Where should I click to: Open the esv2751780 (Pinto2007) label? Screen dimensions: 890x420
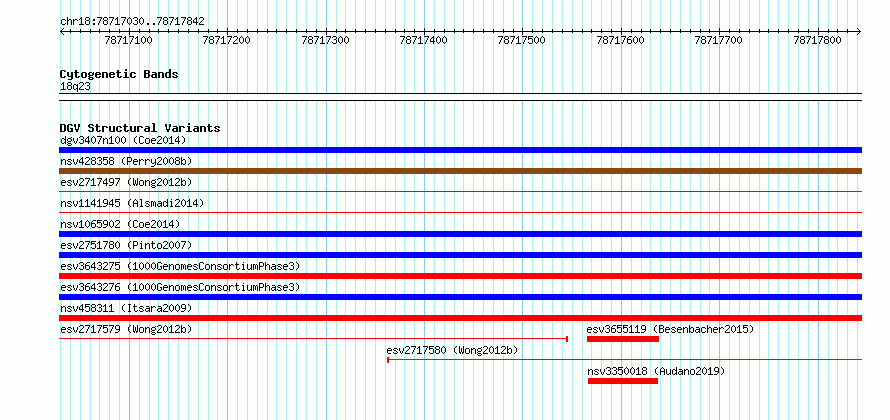126,245
